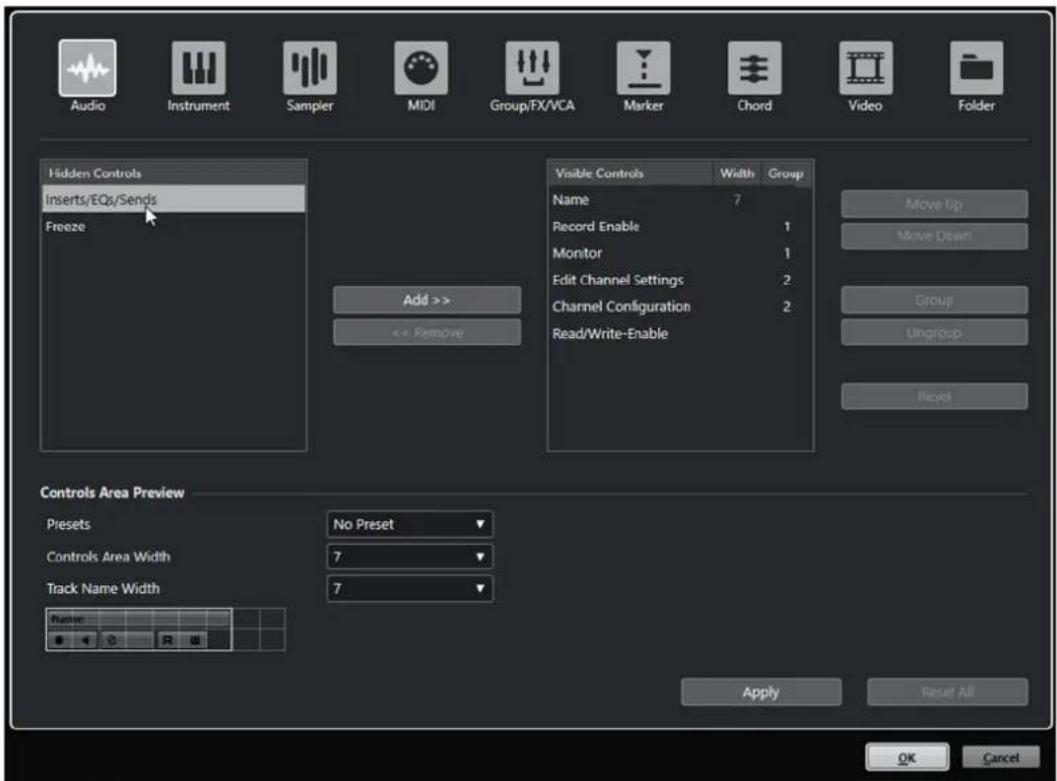Select the Chord track type icon

click(x=754, y=67)
